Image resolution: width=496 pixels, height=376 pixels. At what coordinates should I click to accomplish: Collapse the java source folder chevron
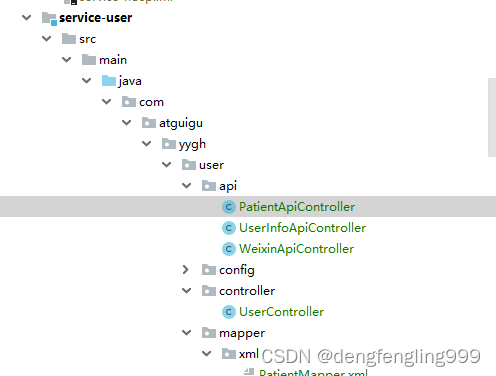coord(87,81)
